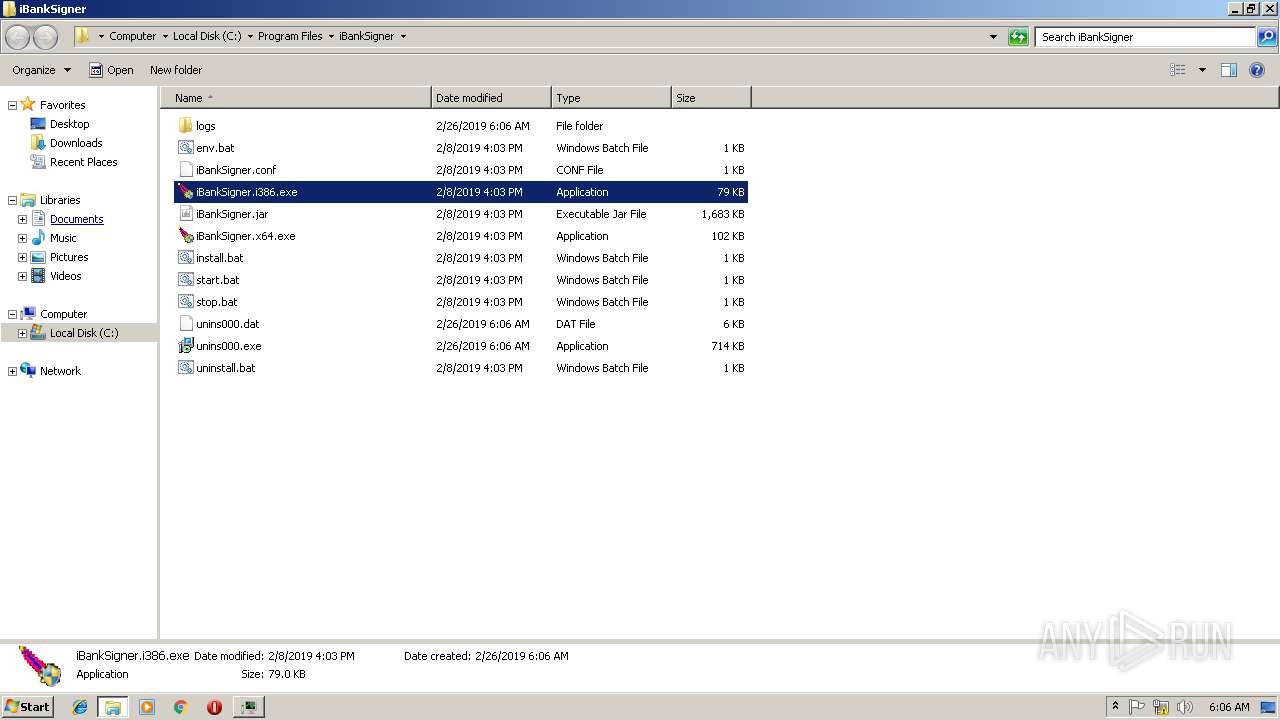
Task: Click the volume speaker tray icon
Action: (x=1185, y=707)
